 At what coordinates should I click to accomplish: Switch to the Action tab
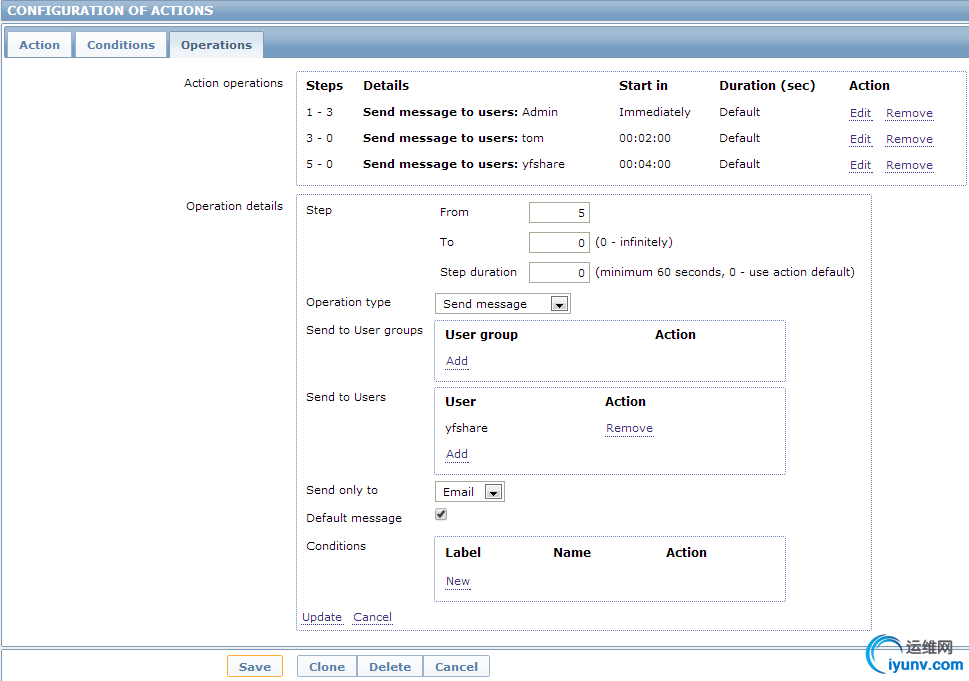[39, 45]
